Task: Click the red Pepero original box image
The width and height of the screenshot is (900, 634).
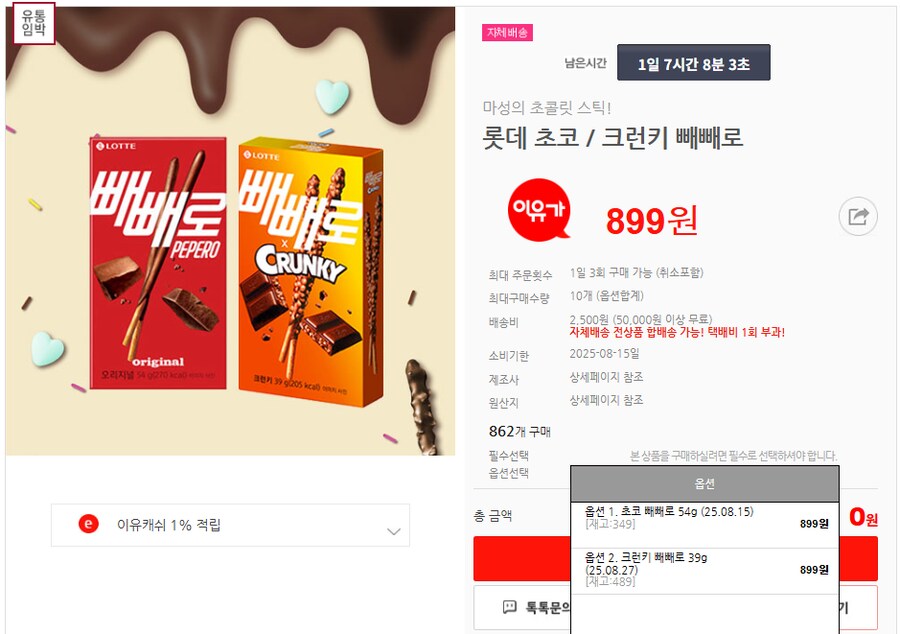Action: click(x=158, y=263)
